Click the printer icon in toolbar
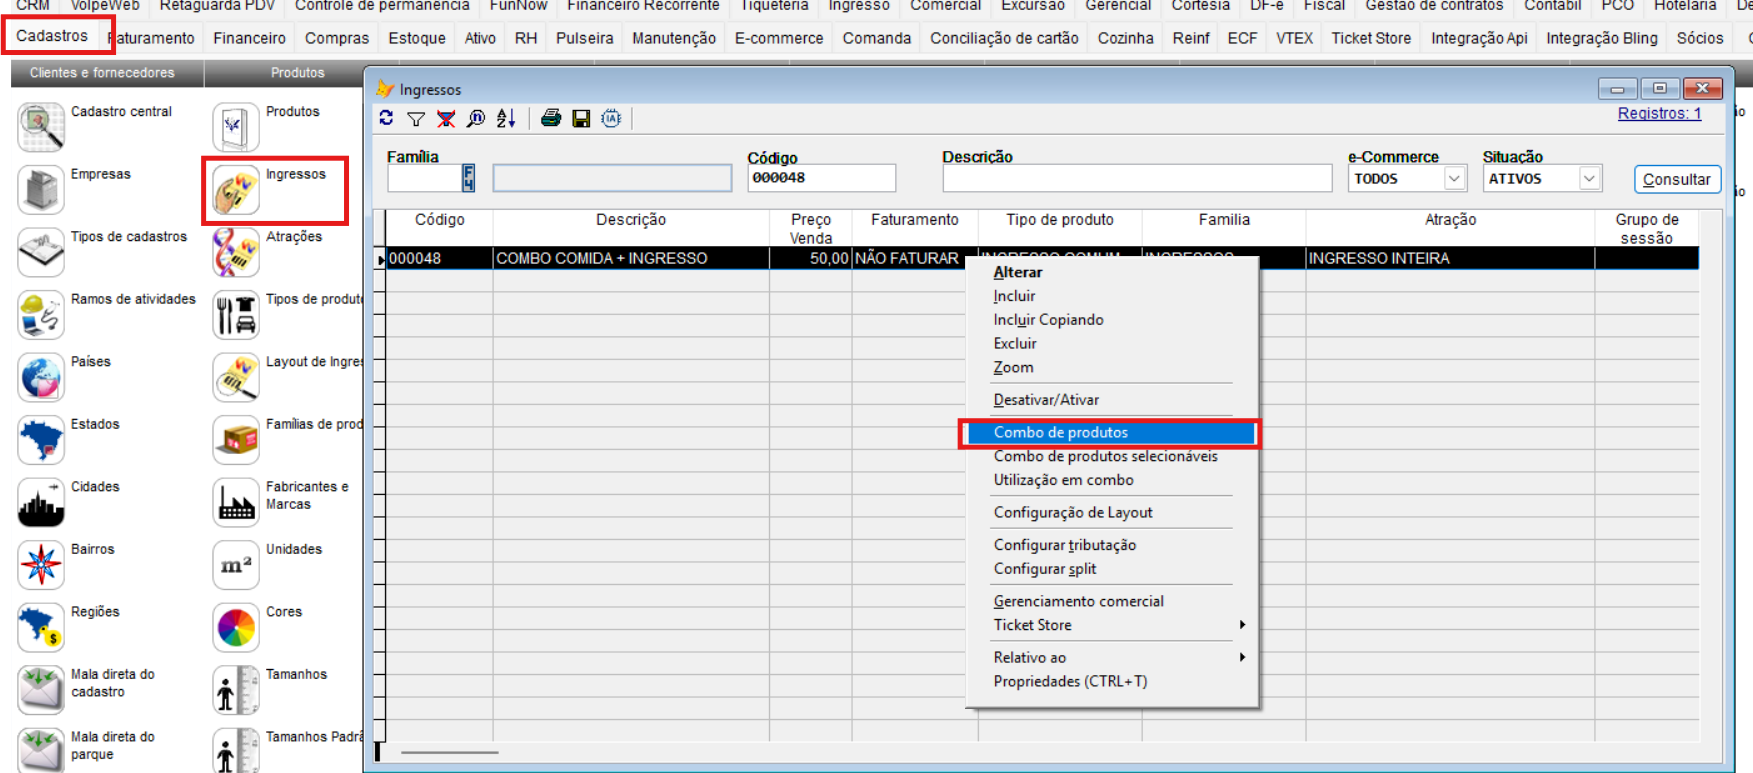The width and height of the screenshot is (1753, 773). (x=550, y=119)
